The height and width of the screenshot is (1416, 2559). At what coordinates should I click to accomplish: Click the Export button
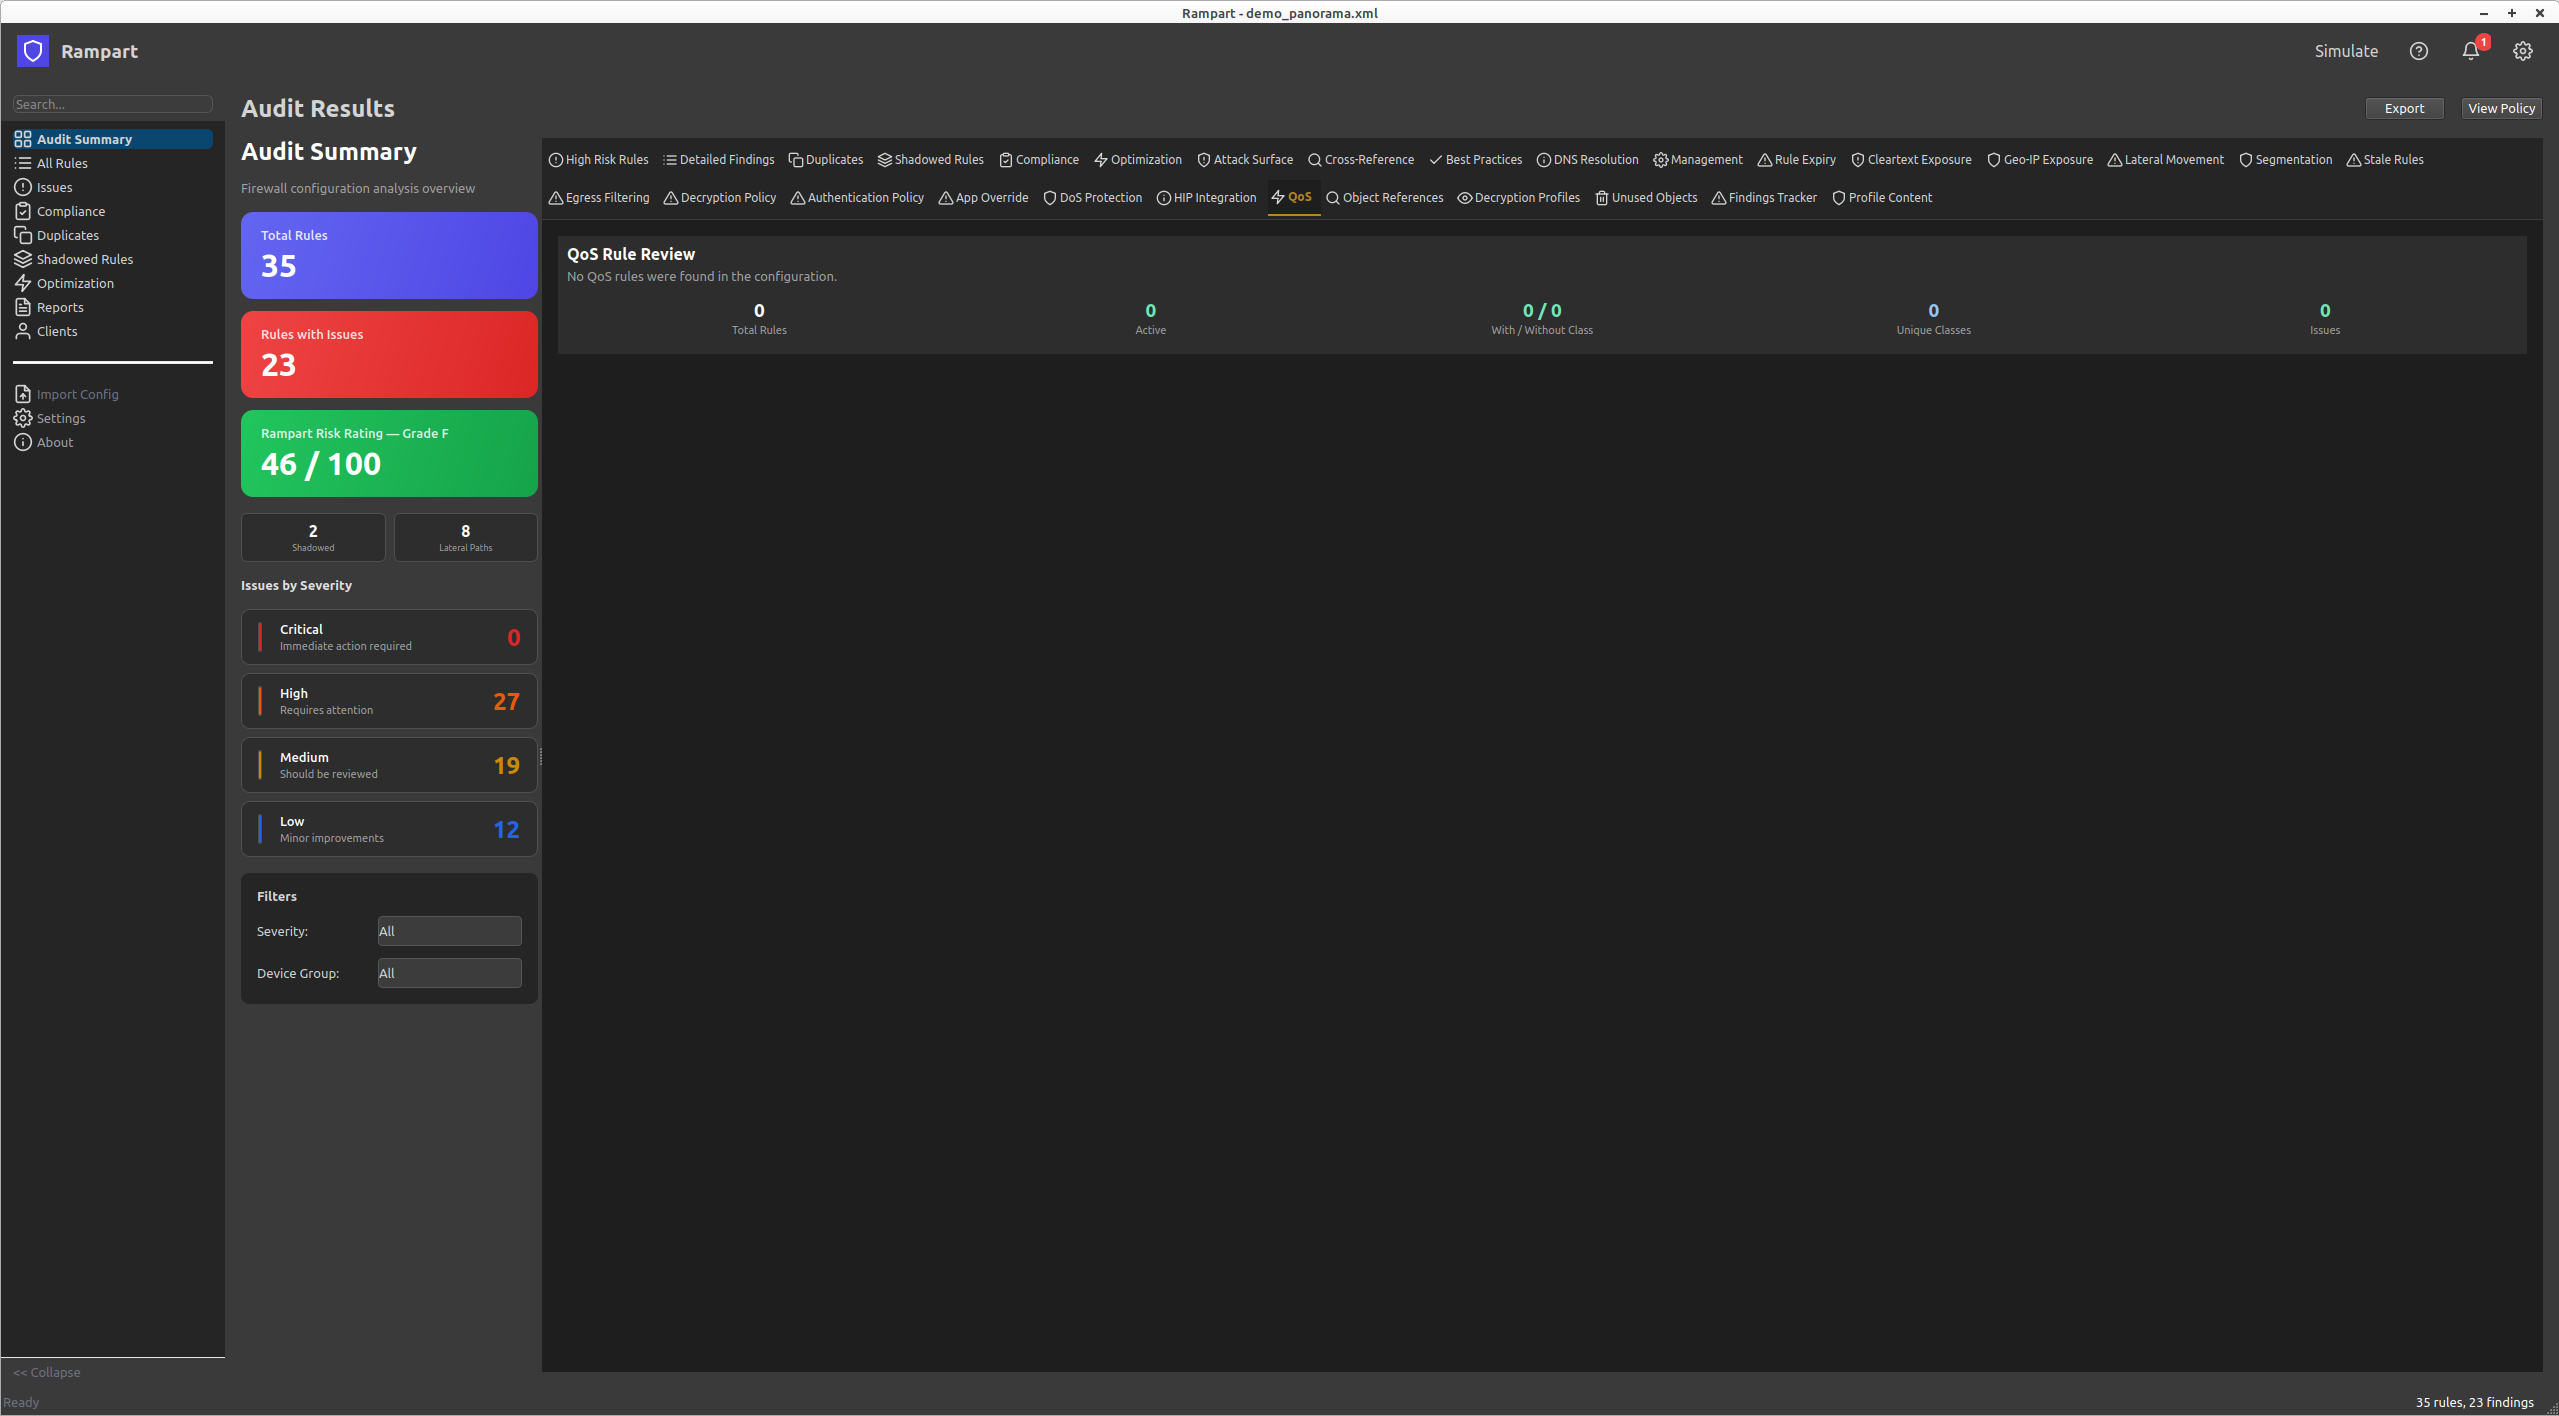(2404, 108)
